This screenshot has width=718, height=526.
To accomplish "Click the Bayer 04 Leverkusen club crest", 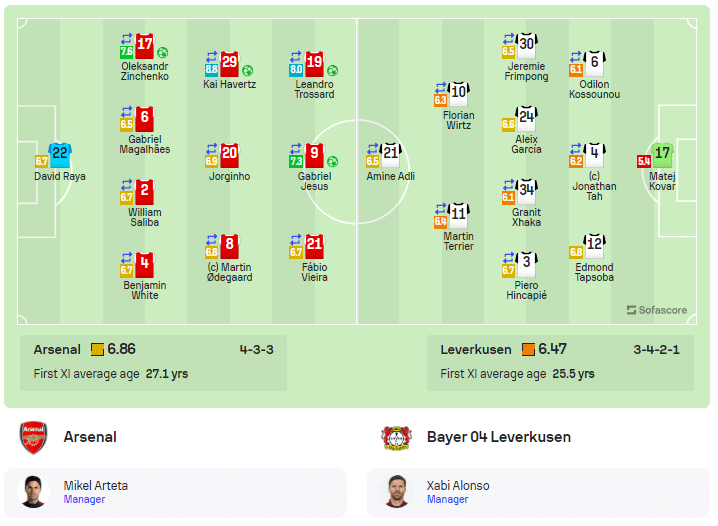I will click(x=396, y=437).
